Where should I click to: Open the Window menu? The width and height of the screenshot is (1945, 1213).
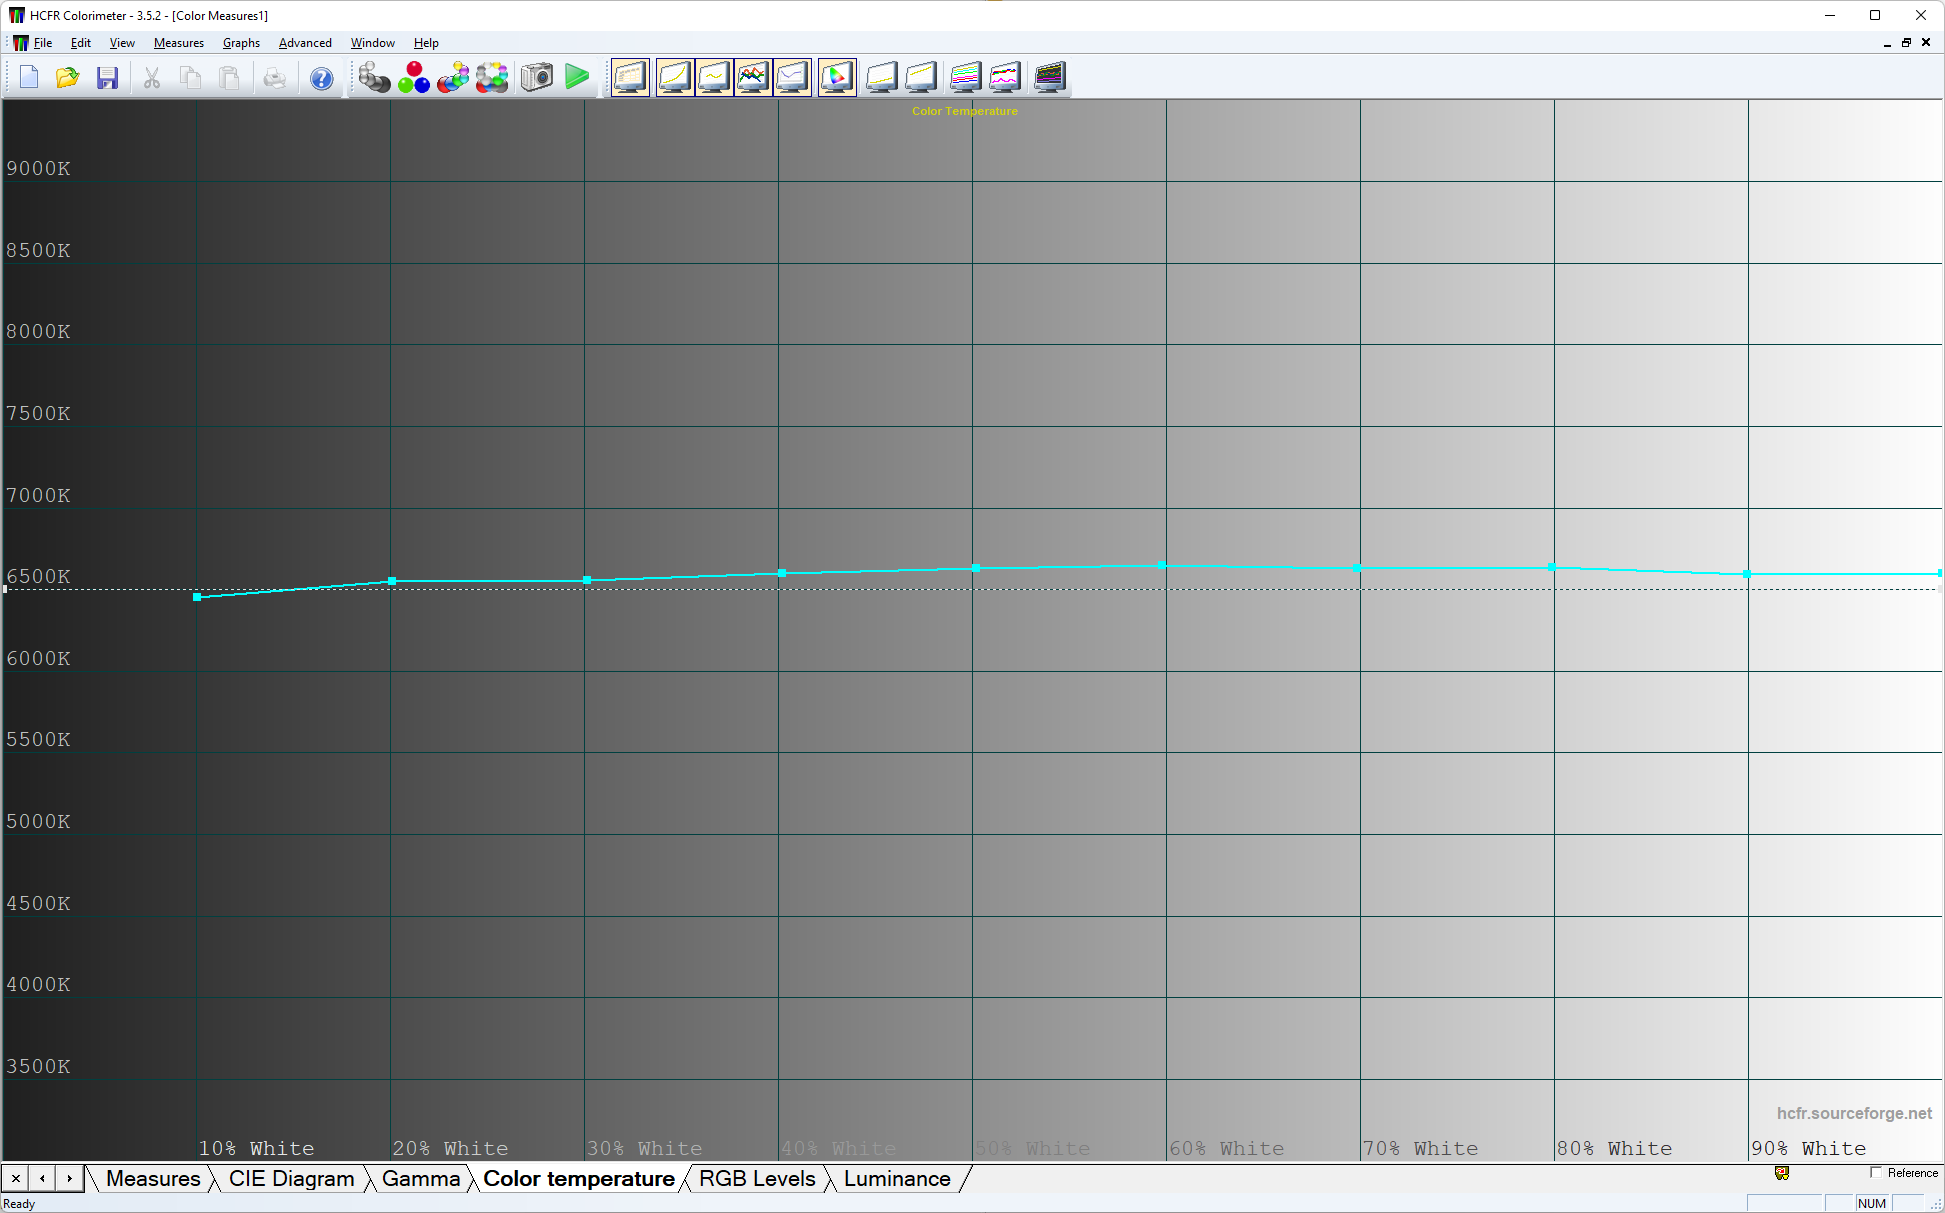pyautogui.click(x=372, y=43)
